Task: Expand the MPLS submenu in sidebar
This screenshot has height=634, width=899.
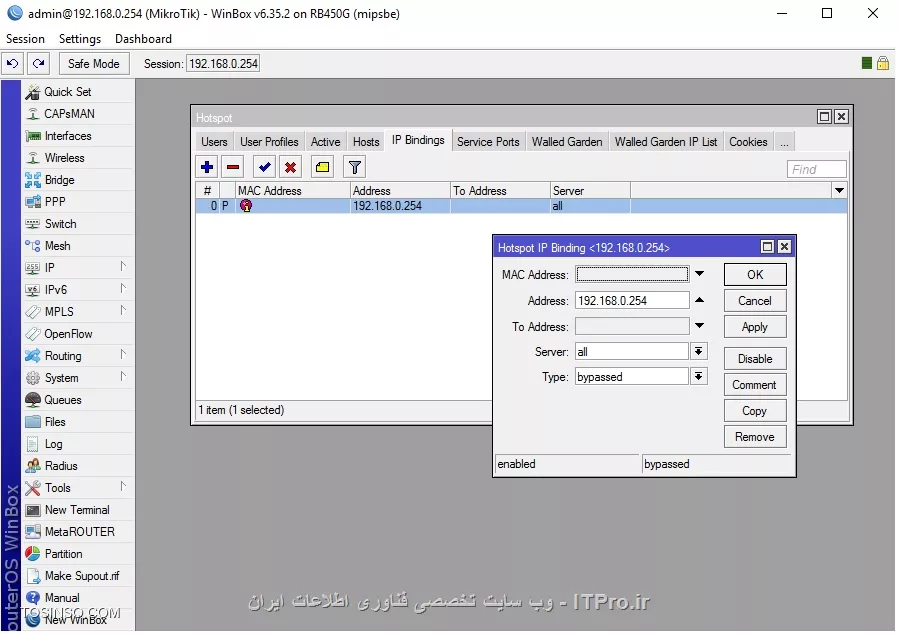Action: pos(123,311)
